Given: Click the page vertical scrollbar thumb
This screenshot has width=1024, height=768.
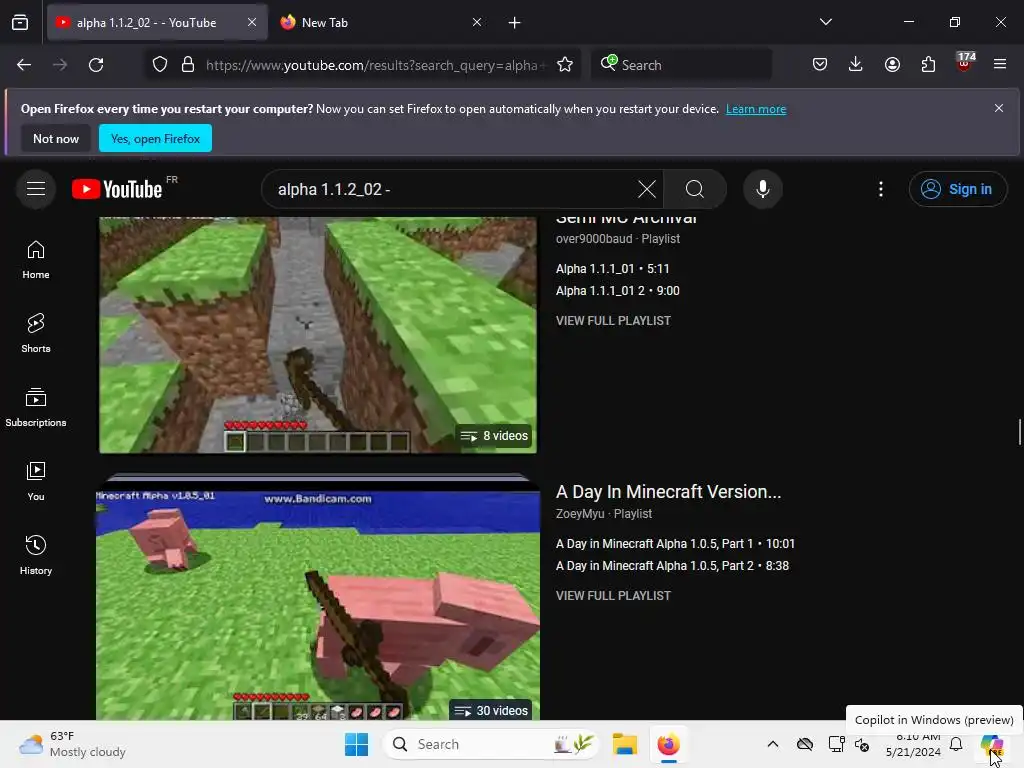Looking at the screenshot, I should [x=1019, y=432].
